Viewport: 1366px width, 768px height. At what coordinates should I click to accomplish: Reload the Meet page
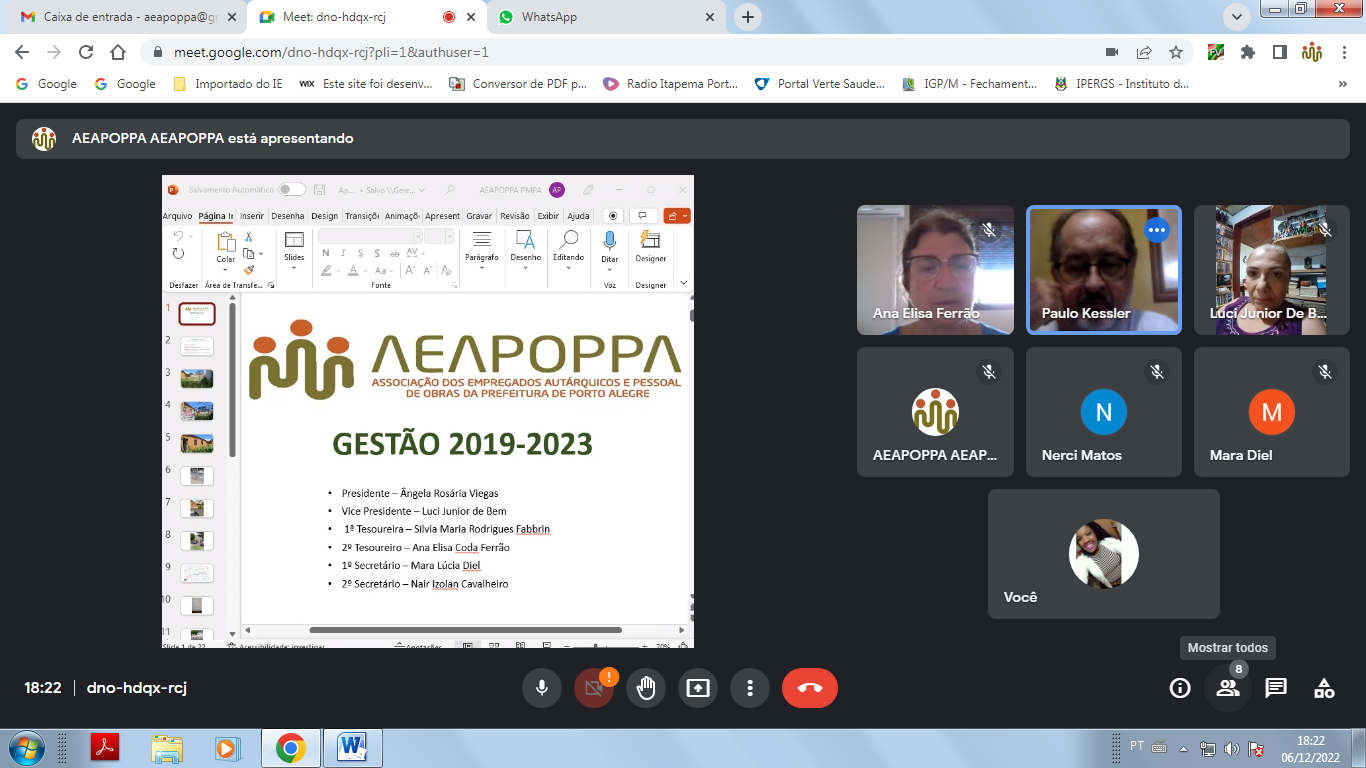(x=86, y=52)
